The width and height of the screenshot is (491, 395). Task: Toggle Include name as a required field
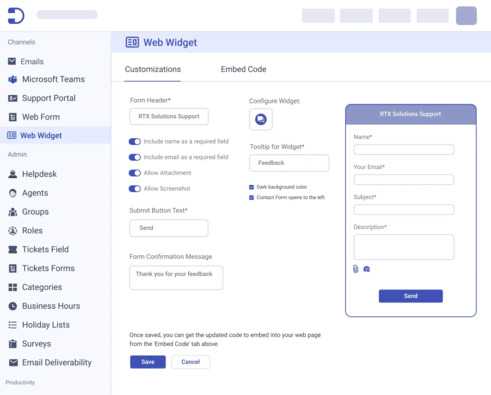coord(135,142)
